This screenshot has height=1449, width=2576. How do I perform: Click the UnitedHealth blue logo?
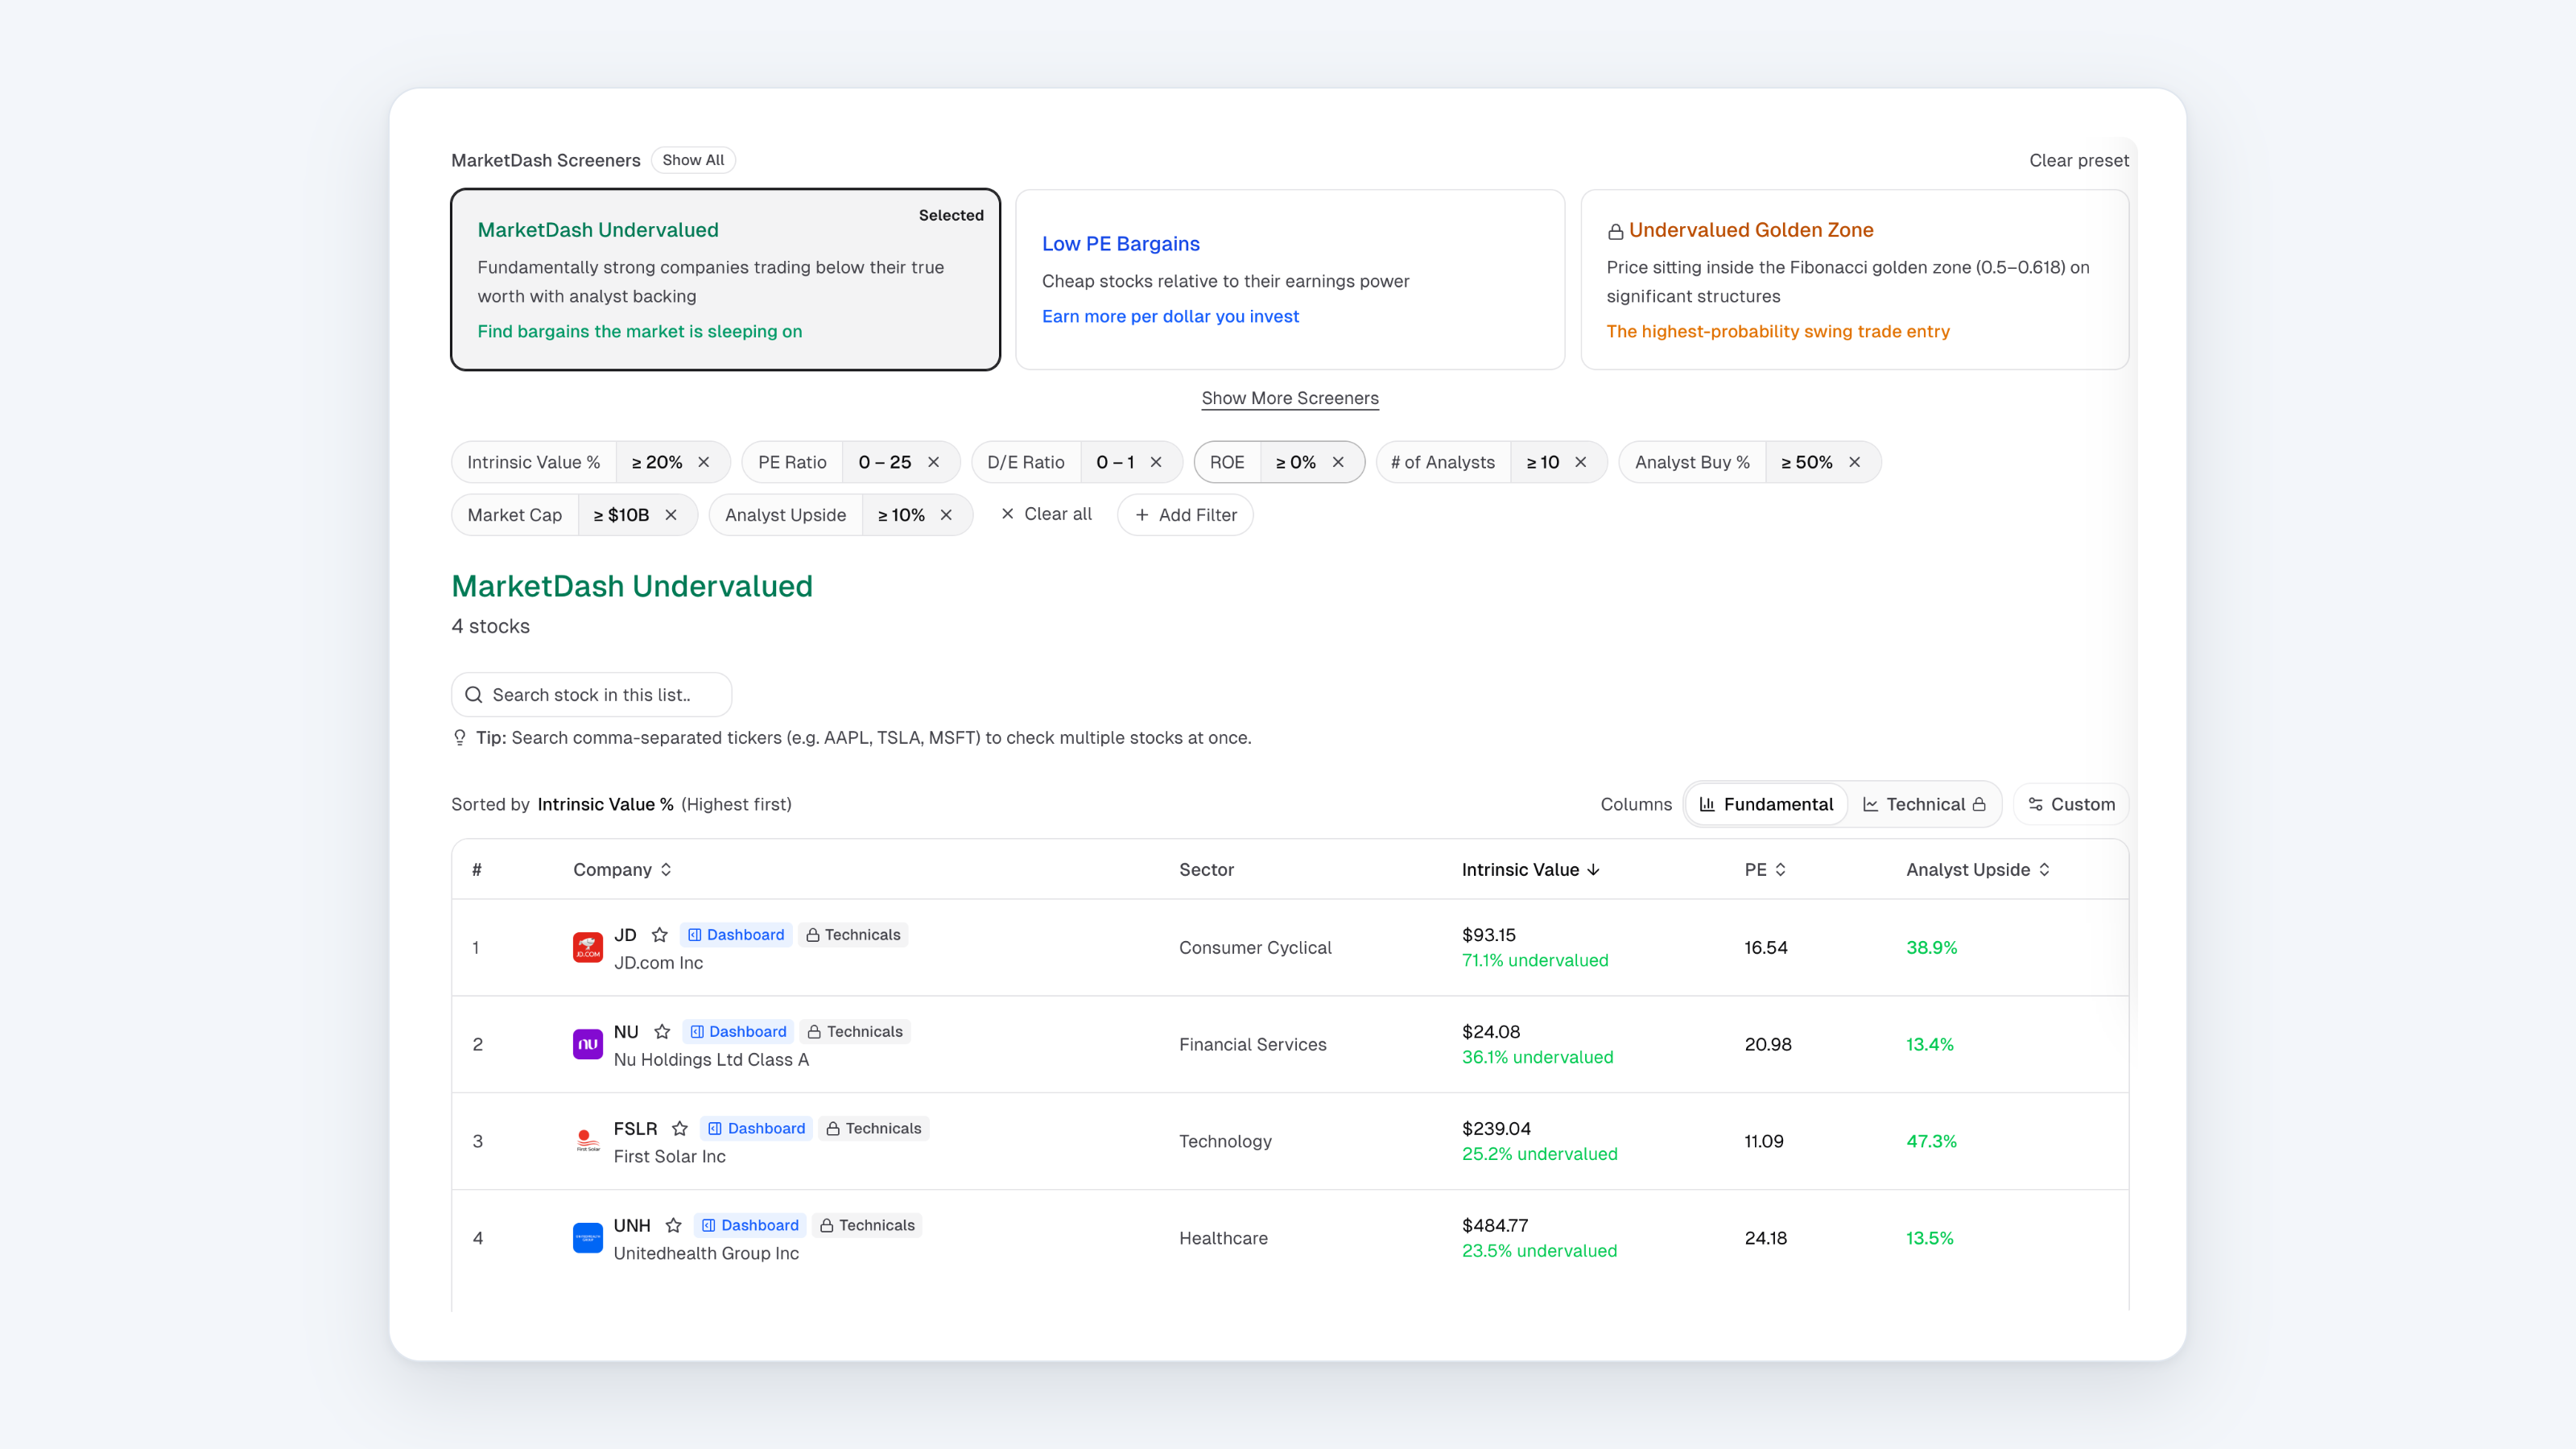[x=588, y=1238]
